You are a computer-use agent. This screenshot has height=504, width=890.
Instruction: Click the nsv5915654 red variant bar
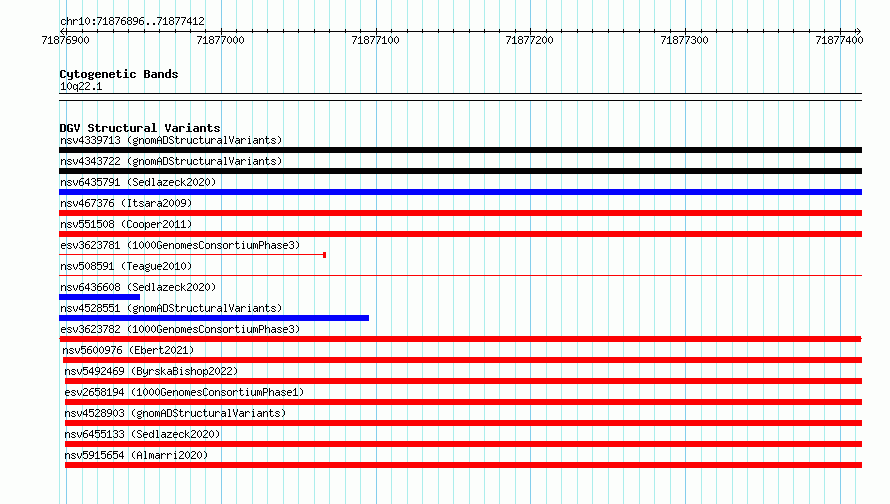pos(463,465)
